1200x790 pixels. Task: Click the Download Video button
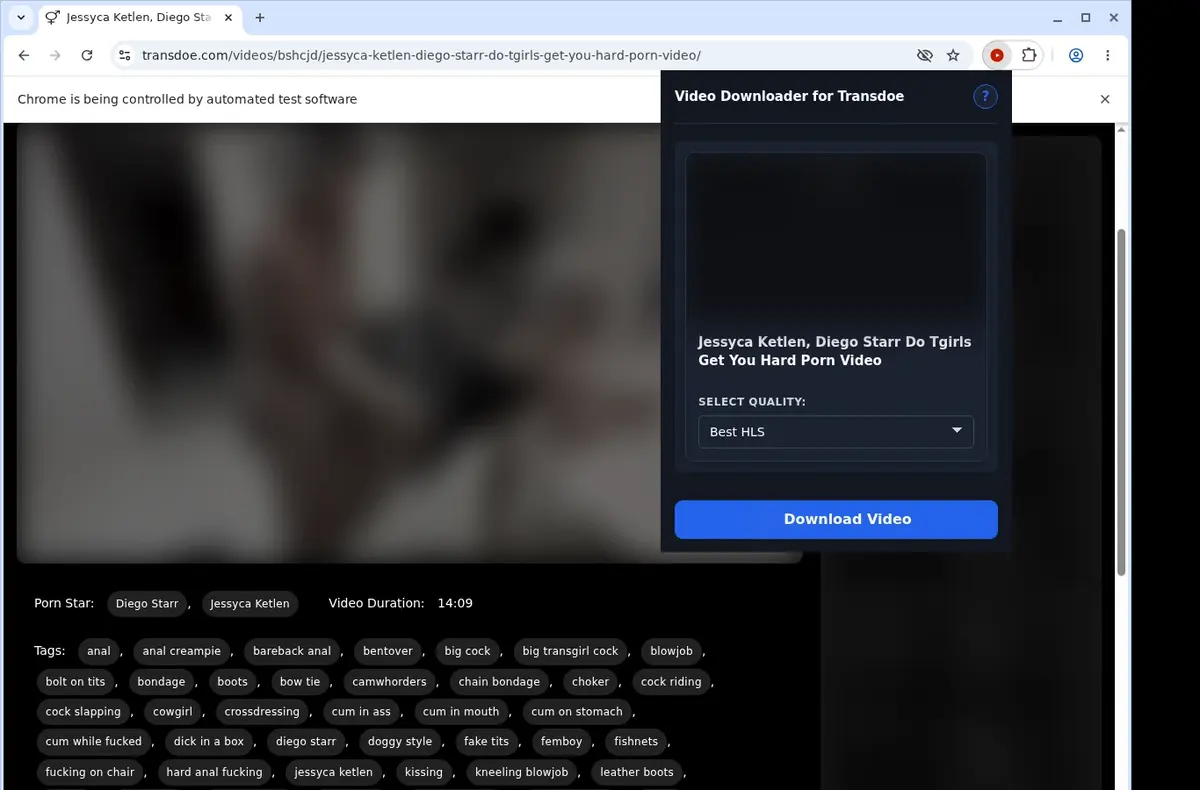(x=836, y=519)
